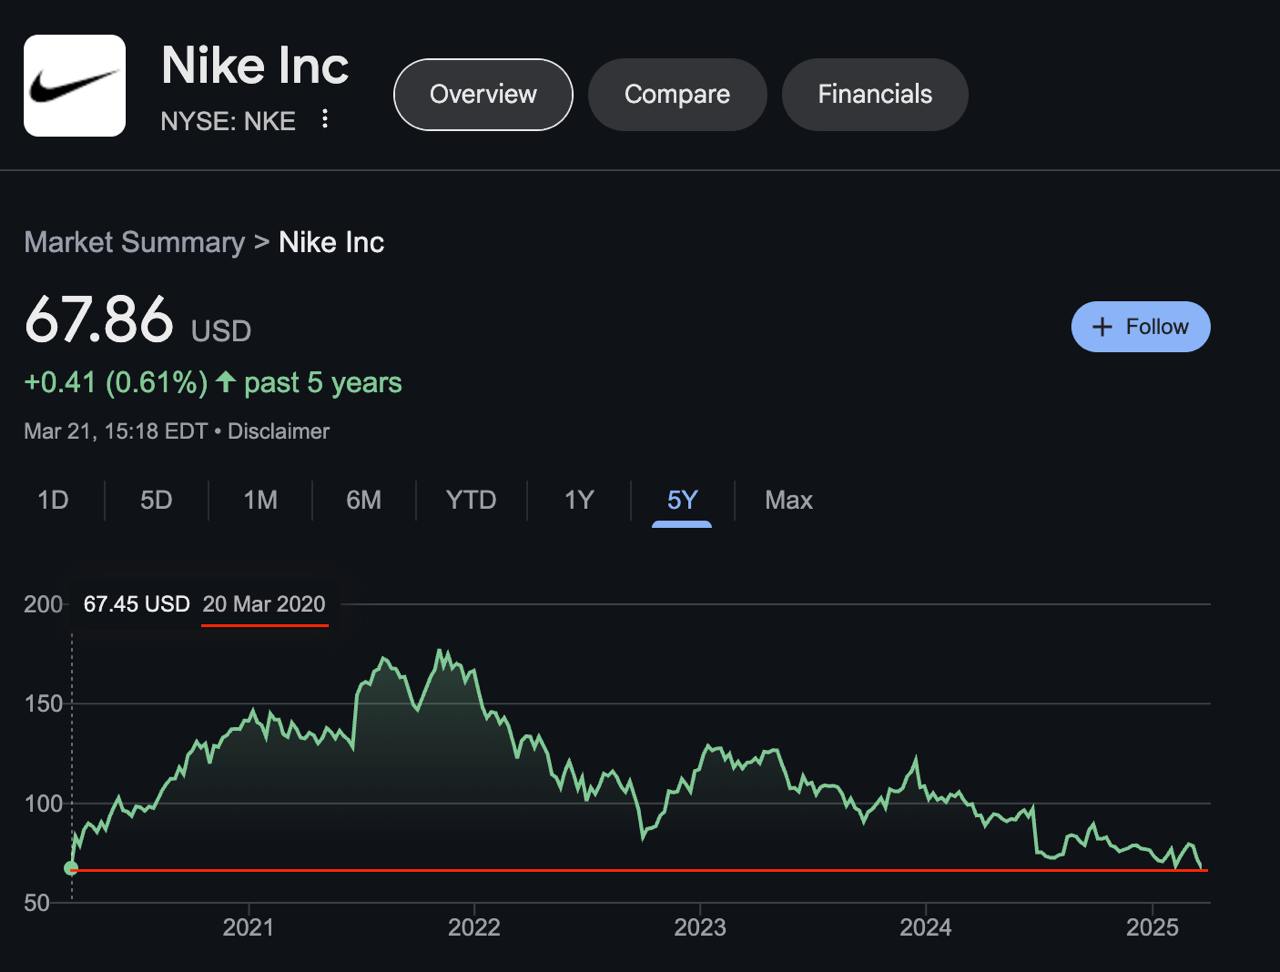Click the 2024 label on chart axis
The width and height of the screenshot is (1280, 972).
[x=925, y=927]
